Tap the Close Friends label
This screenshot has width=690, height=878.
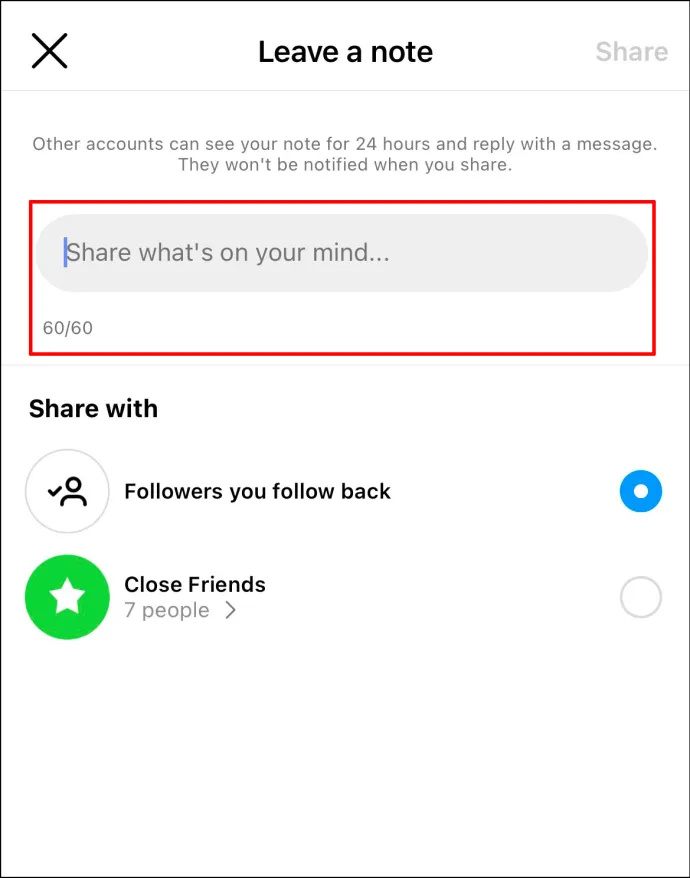pos(195,585)
